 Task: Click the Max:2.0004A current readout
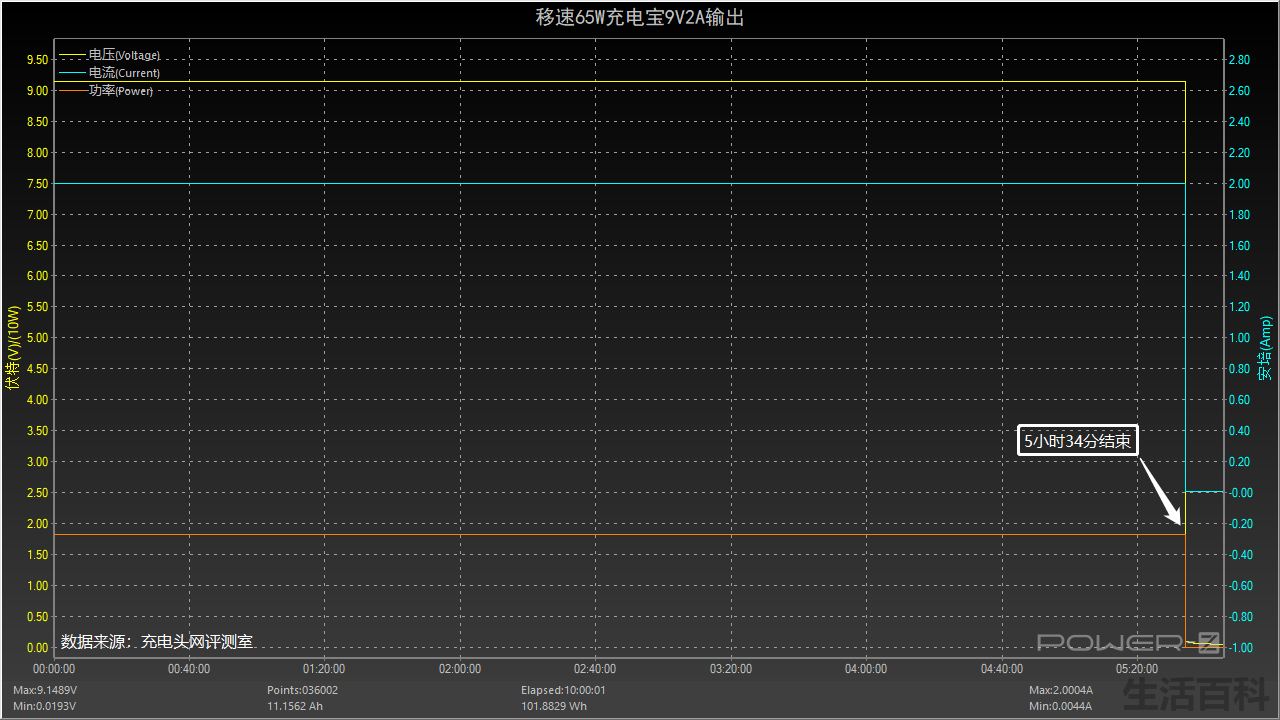1061,690
